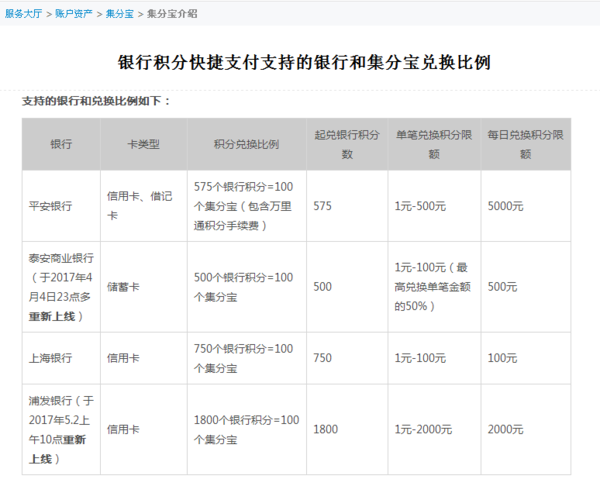Click the 上海银行 cell
The width and height of the screenshot is (600, 486).
(x=61, y=358)
